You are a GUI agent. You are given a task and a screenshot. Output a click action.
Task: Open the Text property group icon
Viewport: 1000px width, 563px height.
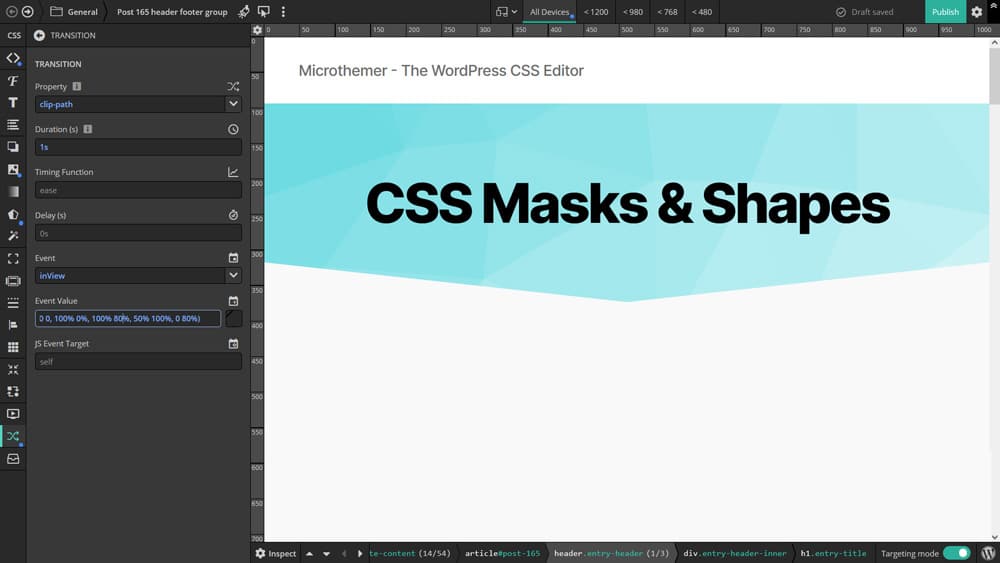click(x=13, y=102)
